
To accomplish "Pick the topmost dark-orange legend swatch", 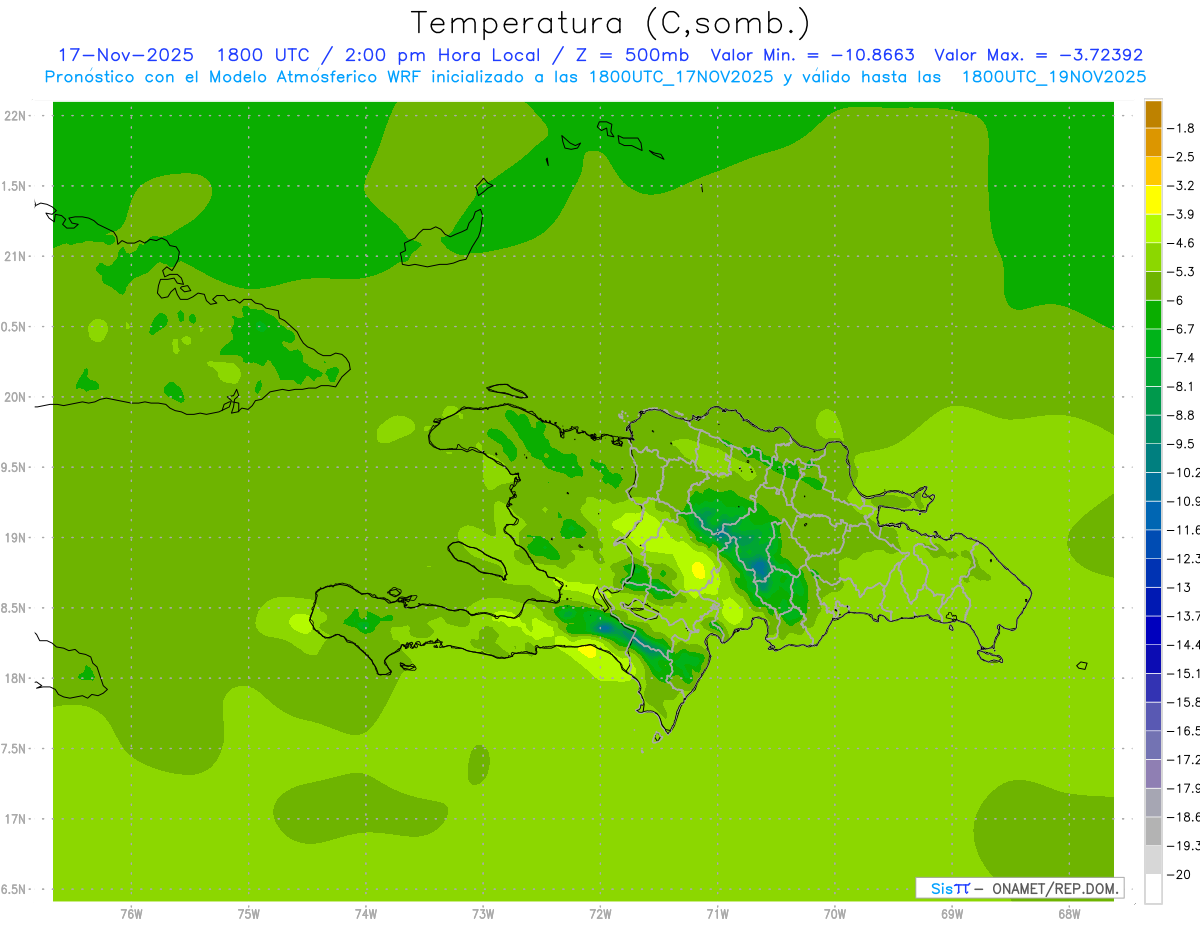I will point(1153,114).
